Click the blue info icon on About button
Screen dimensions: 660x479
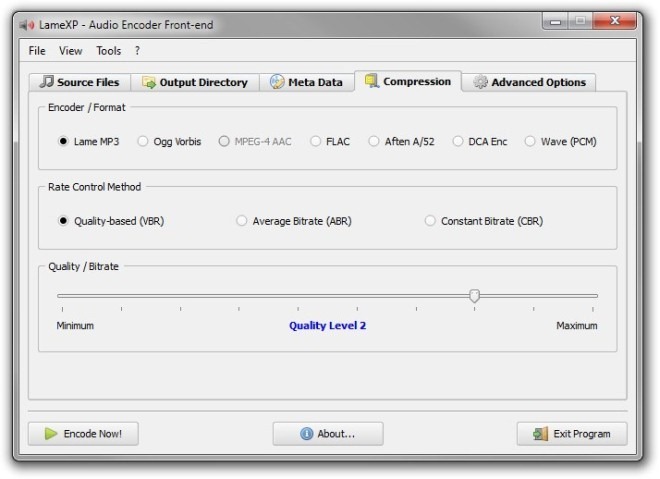(x=306, y=434)
